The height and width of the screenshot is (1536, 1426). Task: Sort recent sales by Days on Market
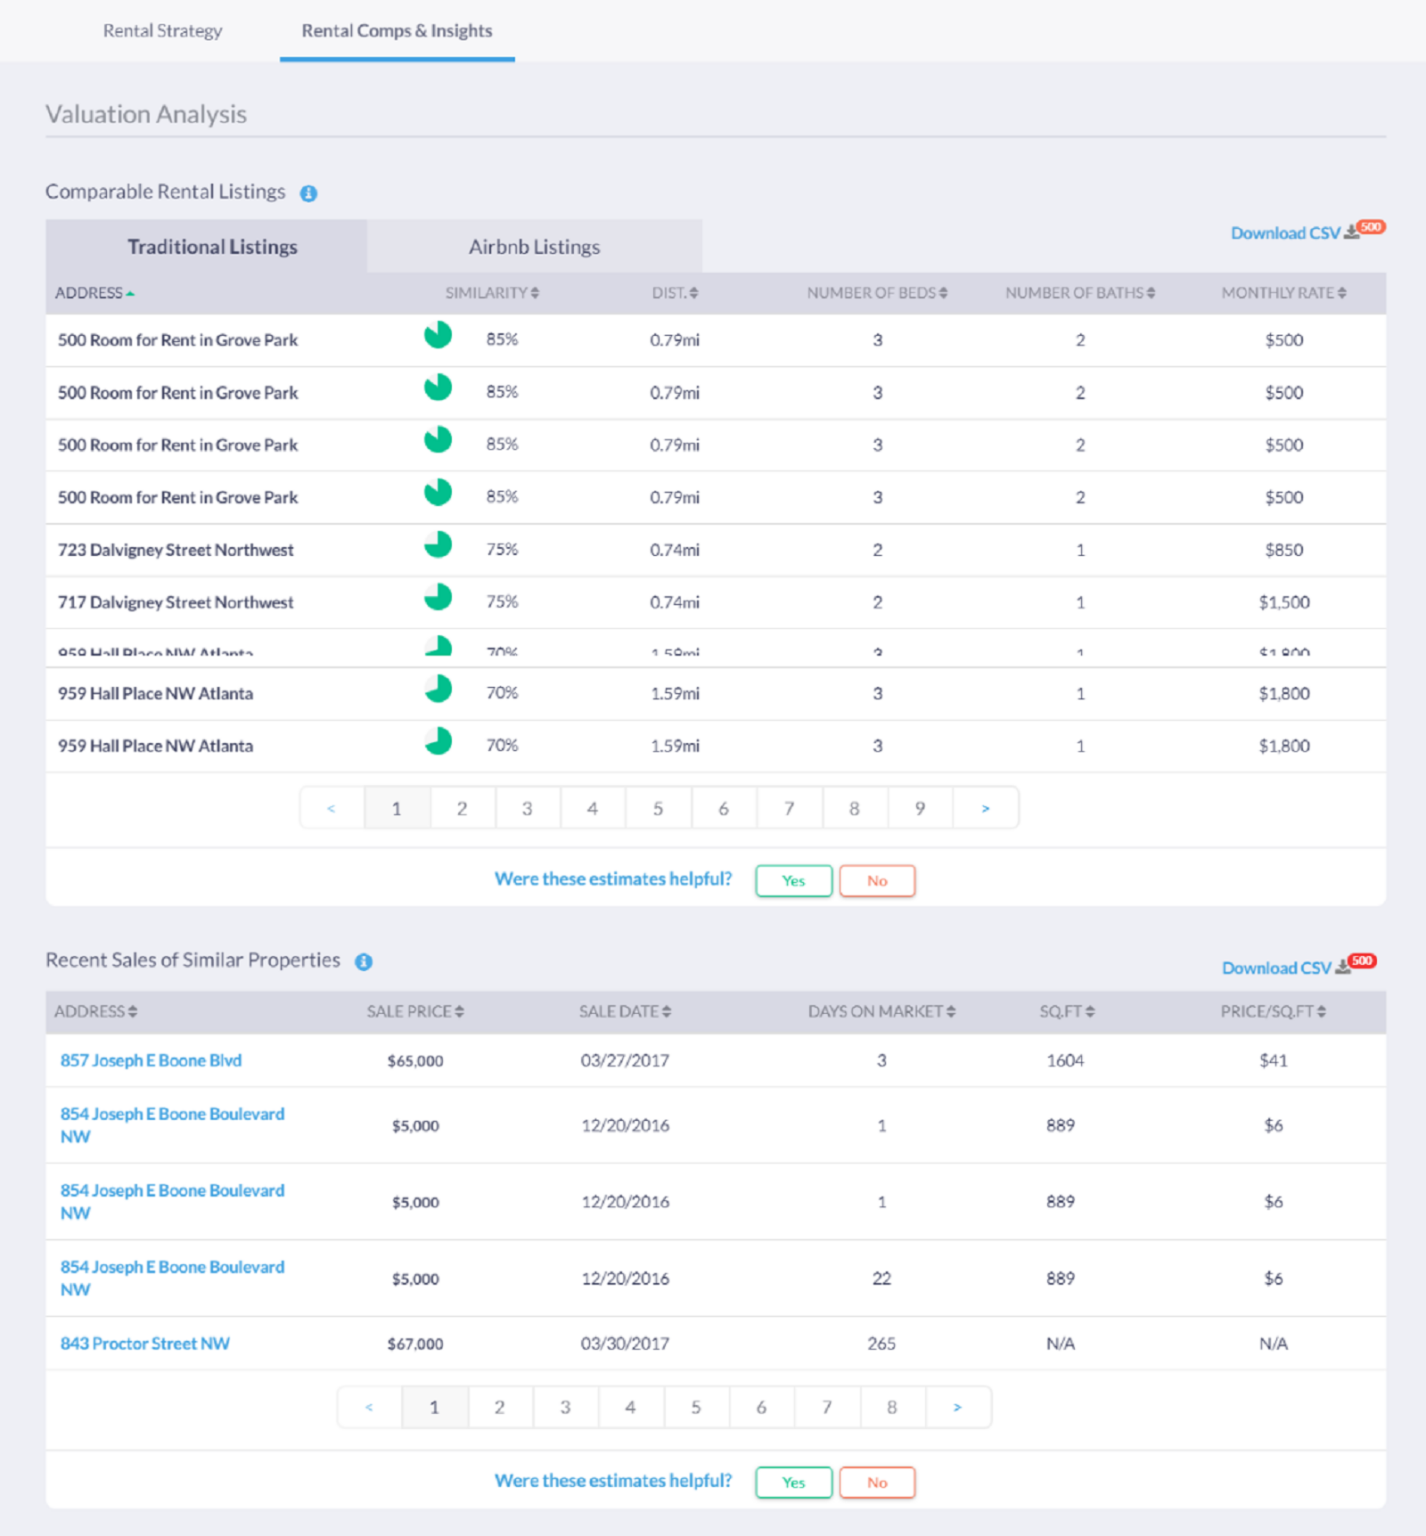pos(881,1011)
